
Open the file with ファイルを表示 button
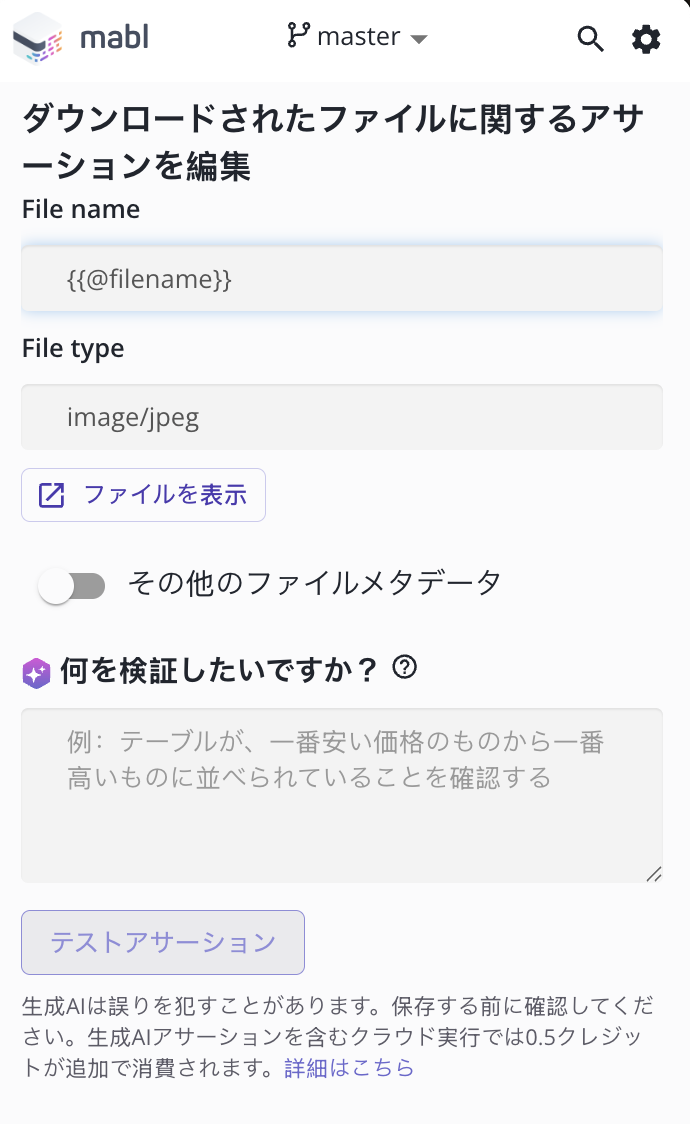pyautogui.click(x=143, y=494)
